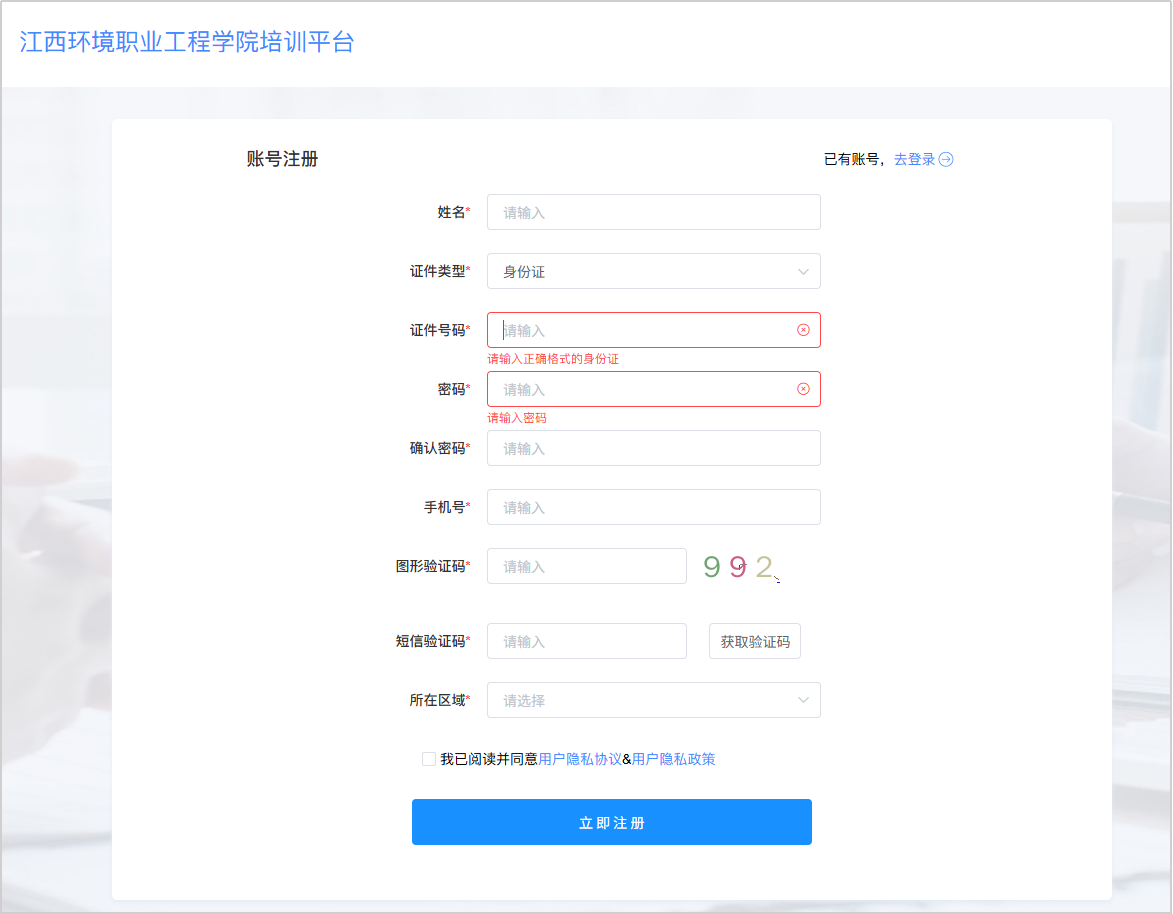Image resolution: width=1173 pixels, height=914 pixels.
Task: Tick the 我已阅读并同意 privacy checkbox
Action: 429,759
